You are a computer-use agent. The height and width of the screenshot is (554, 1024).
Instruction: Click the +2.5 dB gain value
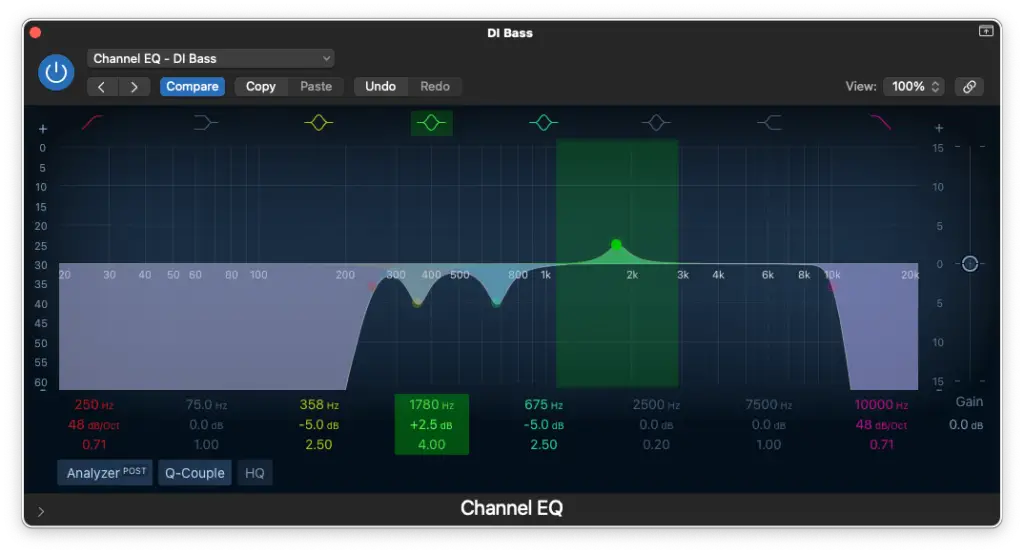click(x=431, y=425)
